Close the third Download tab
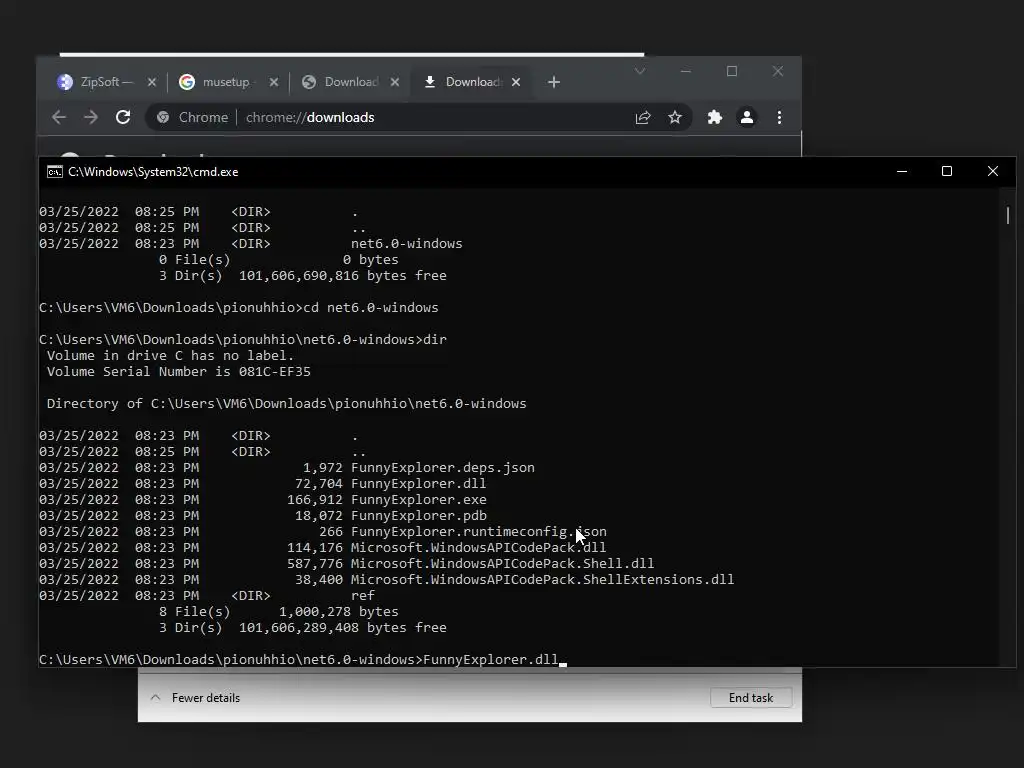This screenshot has height=768, width=1024. [x=394, y=82]
